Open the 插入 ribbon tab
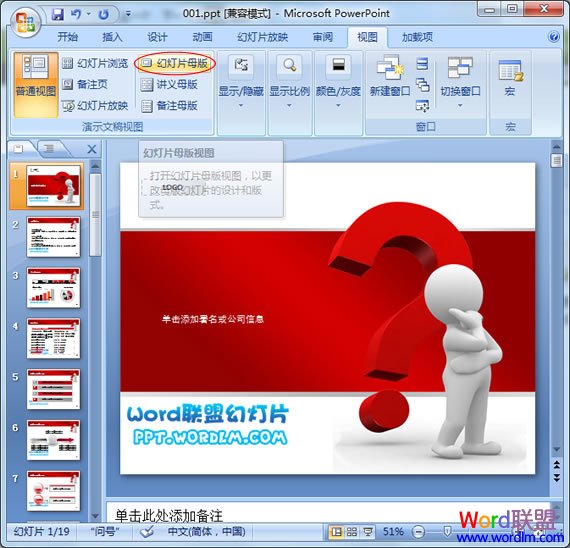Viewport: 570px width, 548px height. [112, 37]
